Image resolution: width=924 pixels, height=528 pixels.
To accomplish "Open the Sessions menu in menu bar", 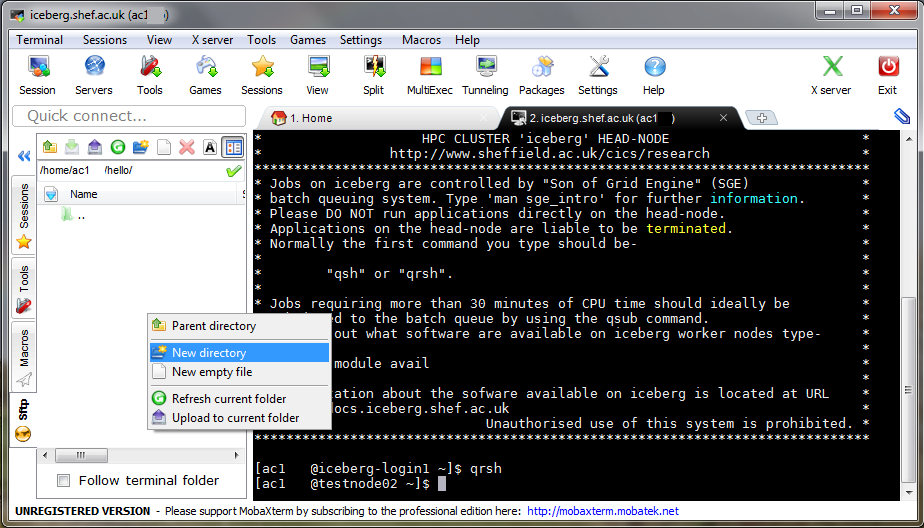I will pyautogui.click(x=105, y=40).
